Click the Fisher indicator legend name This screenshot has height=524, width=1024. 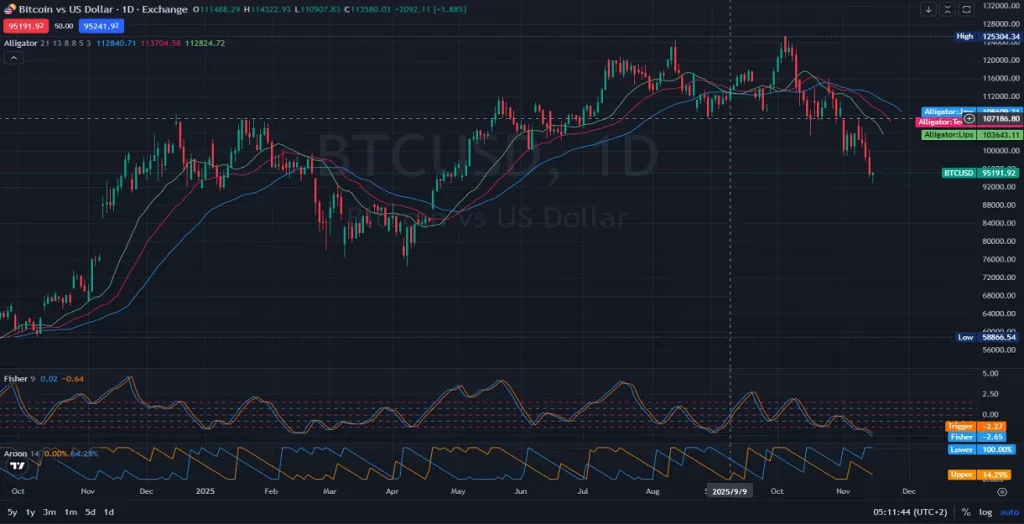pyautogui.click(x=16, y=378)
